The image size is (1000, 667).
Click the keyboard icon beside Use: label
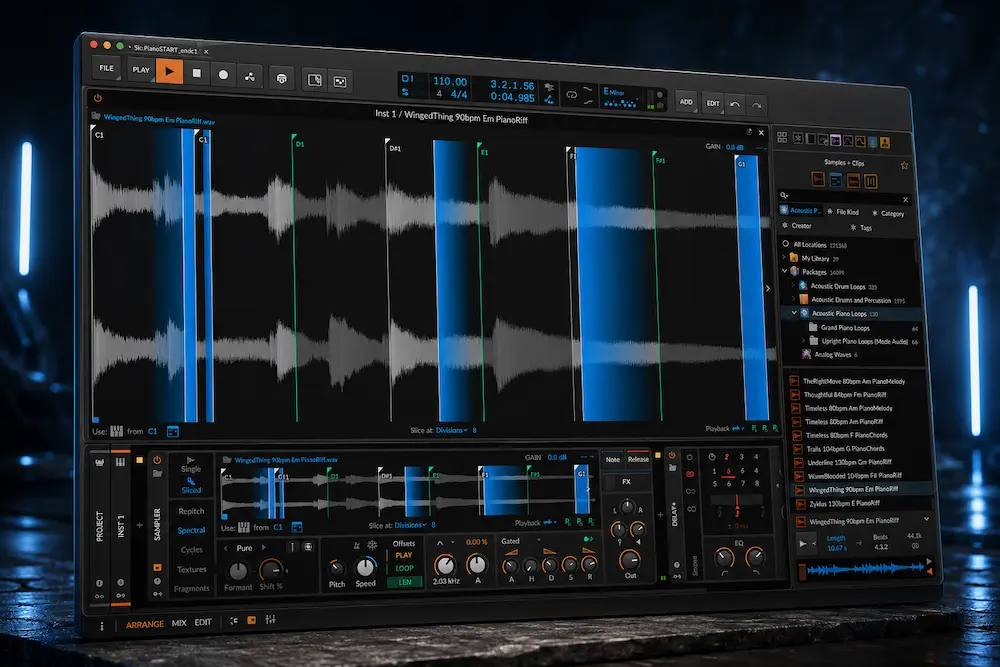tap(117, 432)
